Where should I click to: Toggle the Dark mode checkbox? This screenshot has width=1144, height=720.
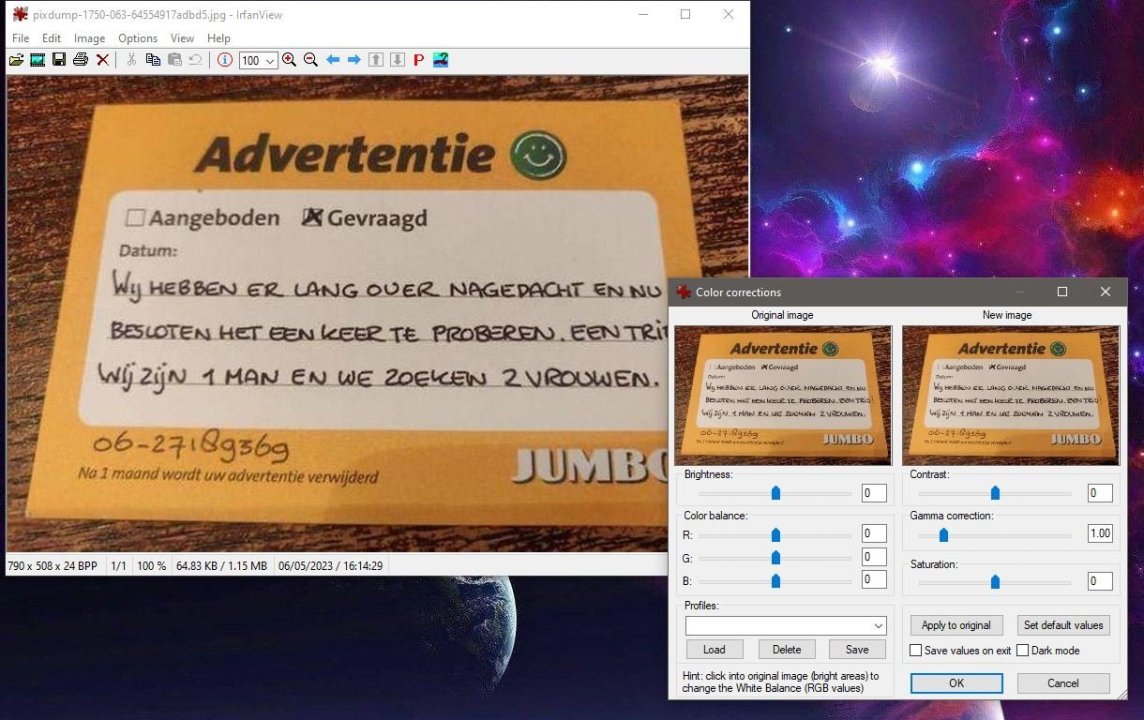1023,651
